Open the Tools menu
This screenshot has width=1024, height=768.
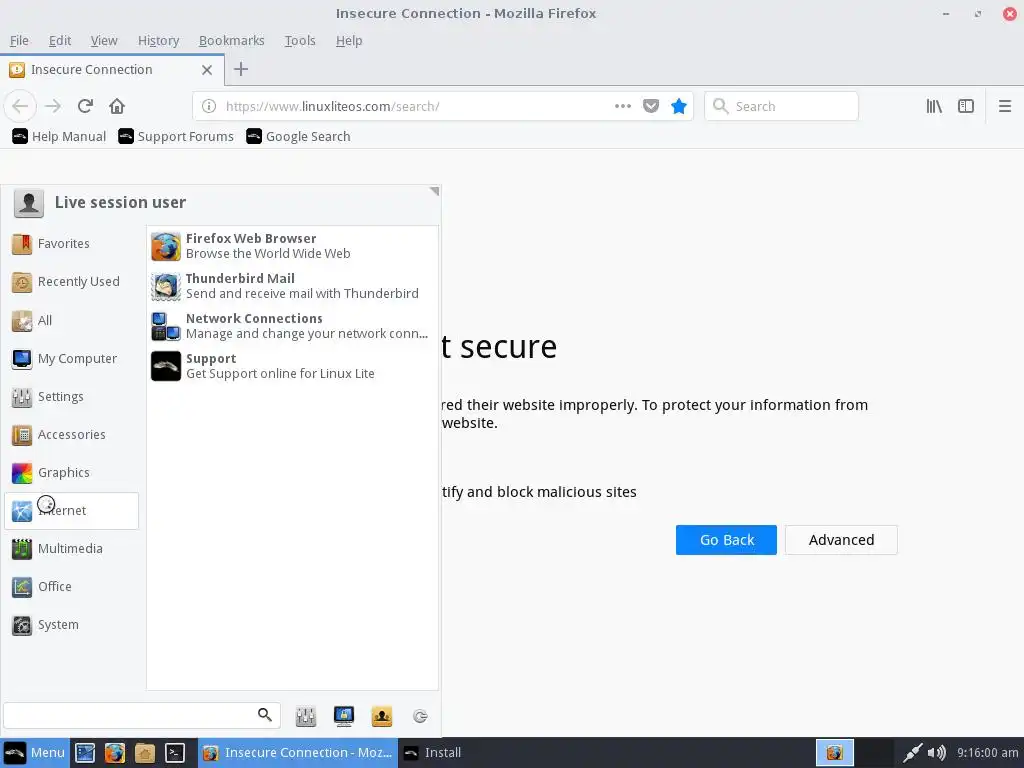[300, 40]
